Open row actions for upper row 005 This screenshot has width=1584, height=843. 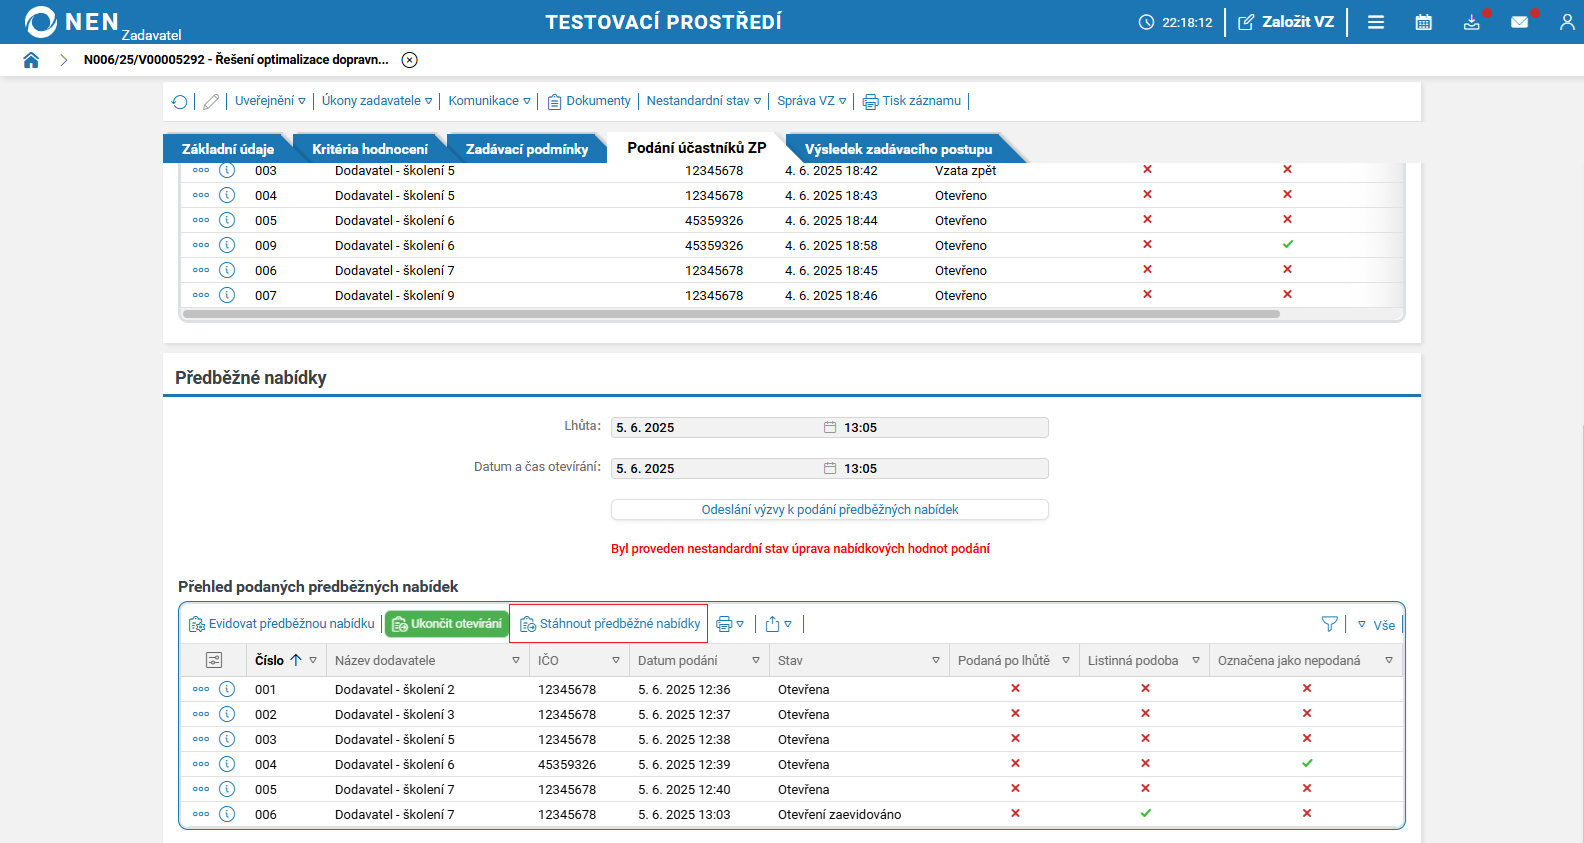201,220
